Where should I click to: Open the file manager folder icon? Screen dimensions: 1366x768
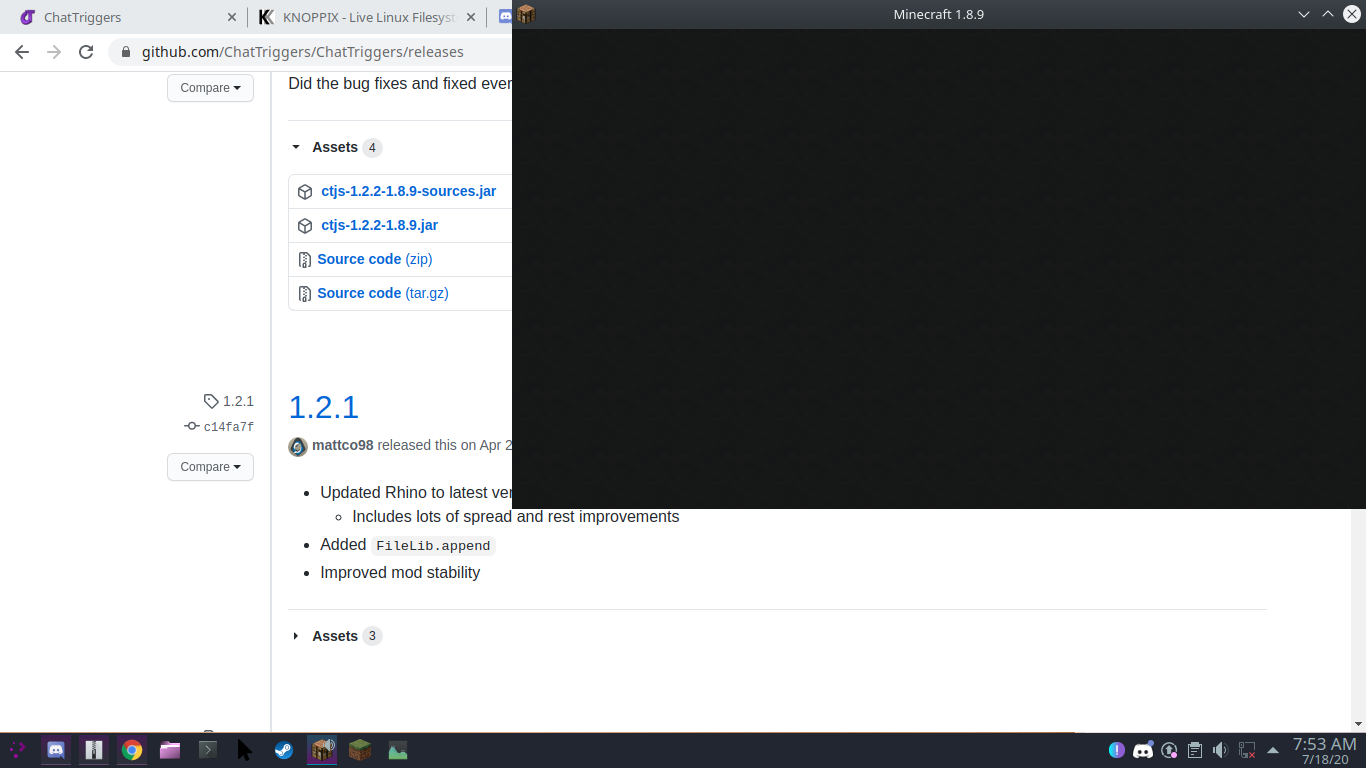(169, 750)
